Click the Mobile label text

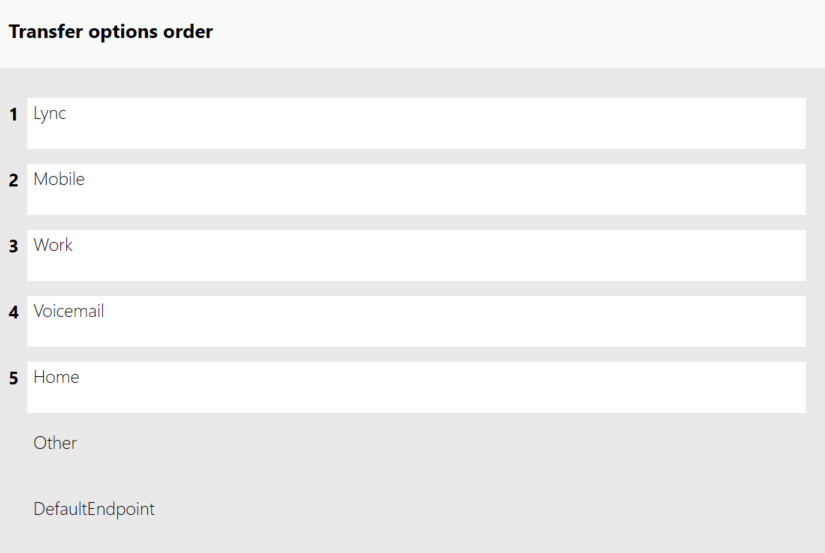tap(59, 179)
